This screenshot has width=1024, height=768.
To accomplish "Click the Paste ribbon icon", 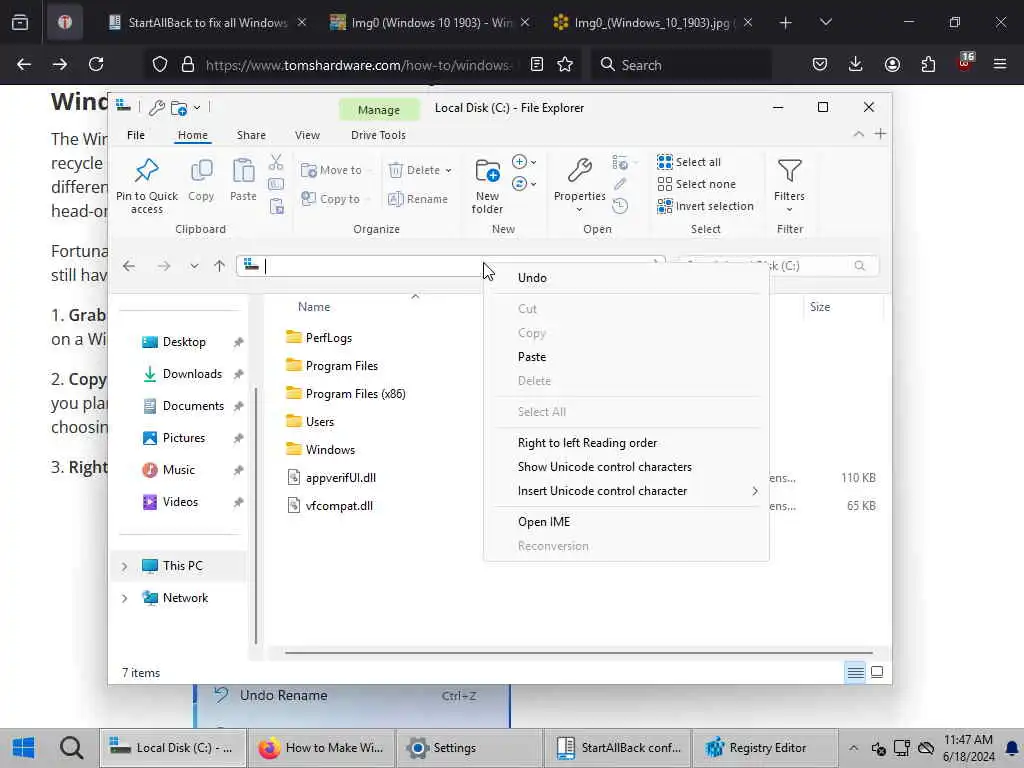I will (243, 171).
